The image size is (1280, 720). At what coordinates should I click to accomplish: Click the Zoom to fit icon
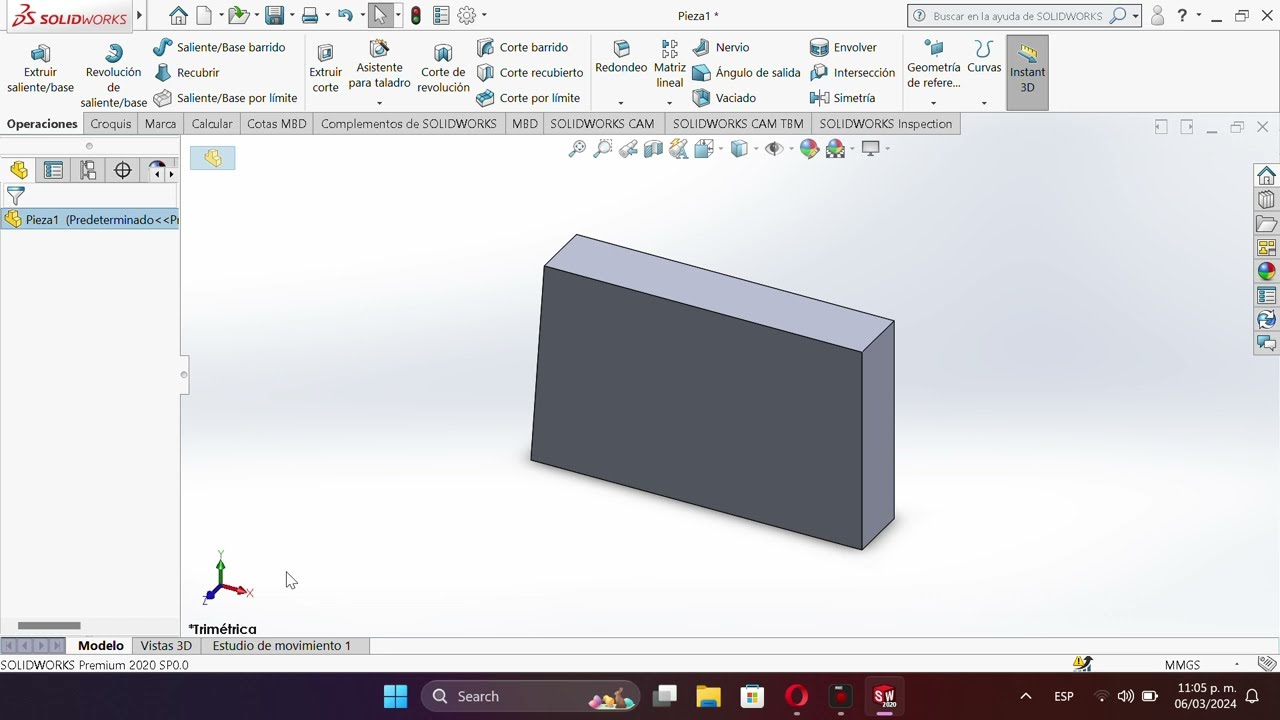(577, 149)
